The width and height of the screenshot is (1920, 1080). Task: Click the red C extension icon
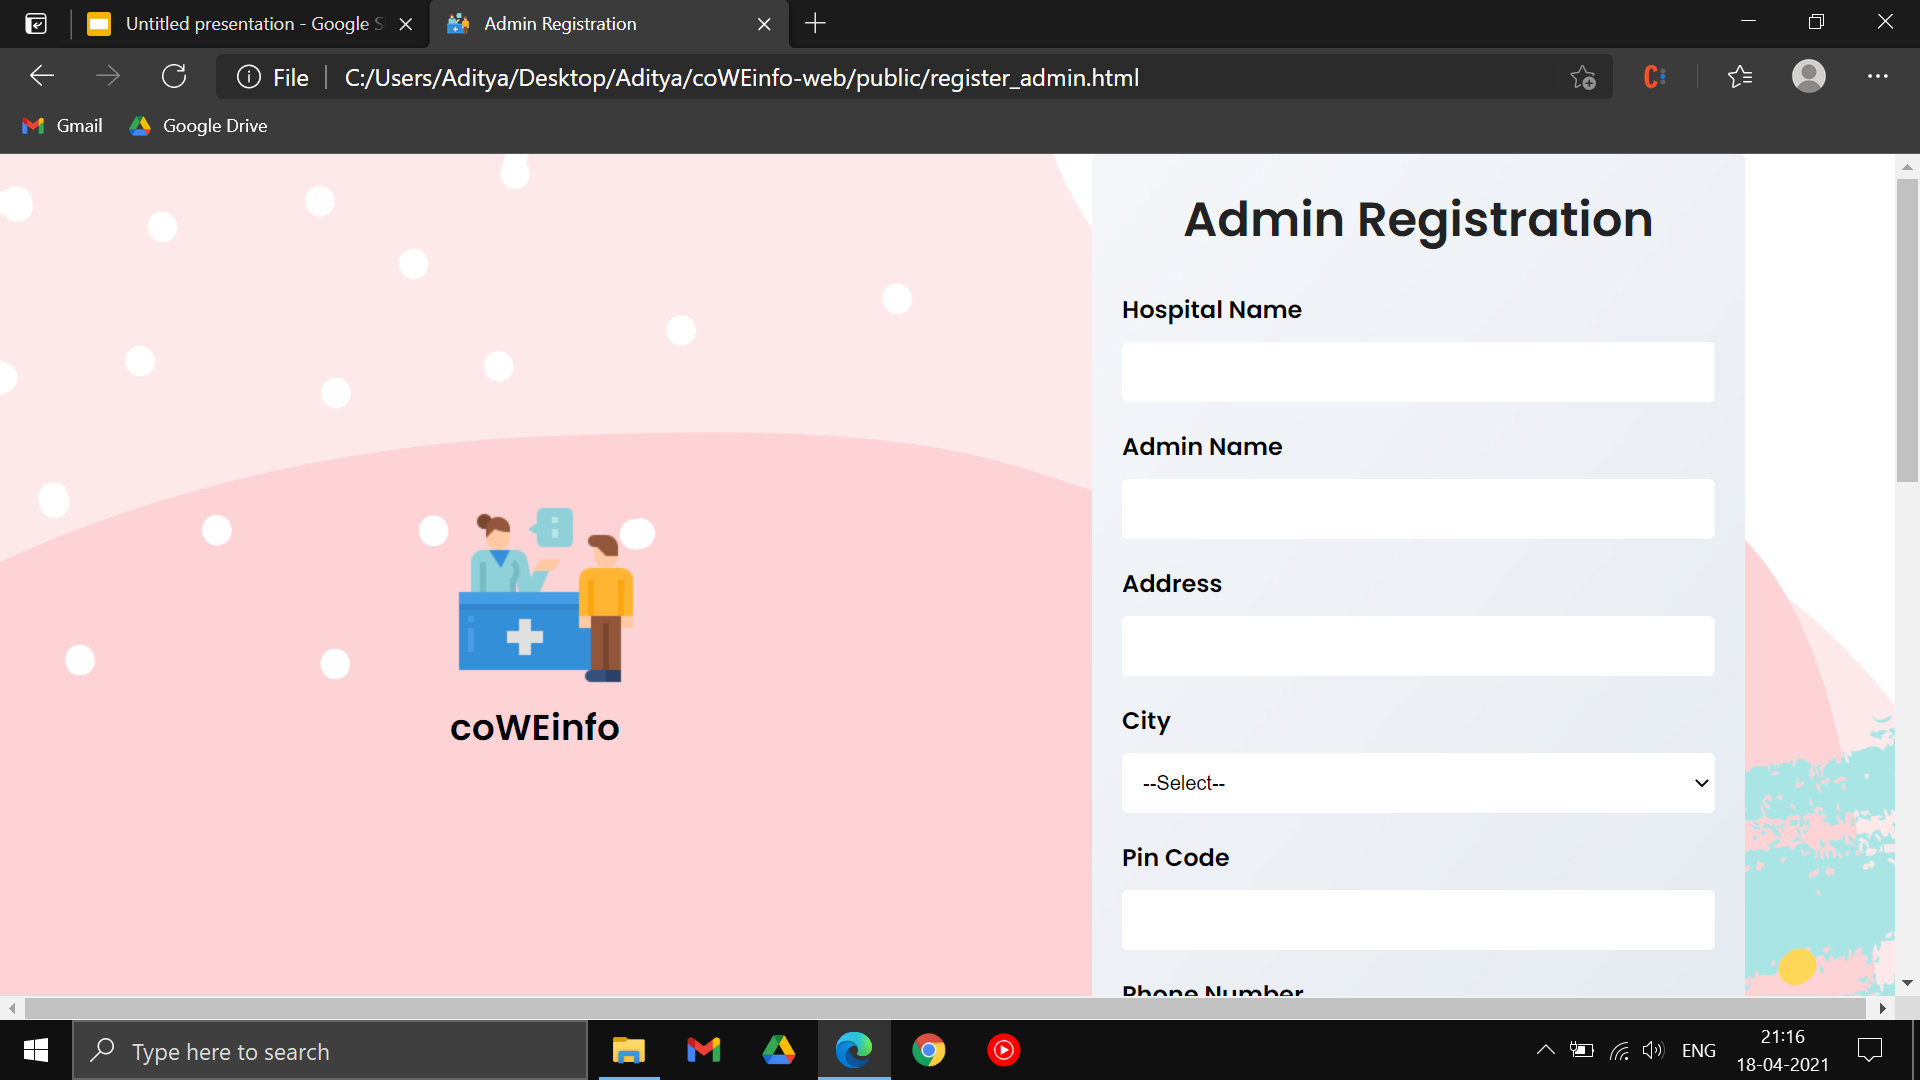coord(1654,77)
